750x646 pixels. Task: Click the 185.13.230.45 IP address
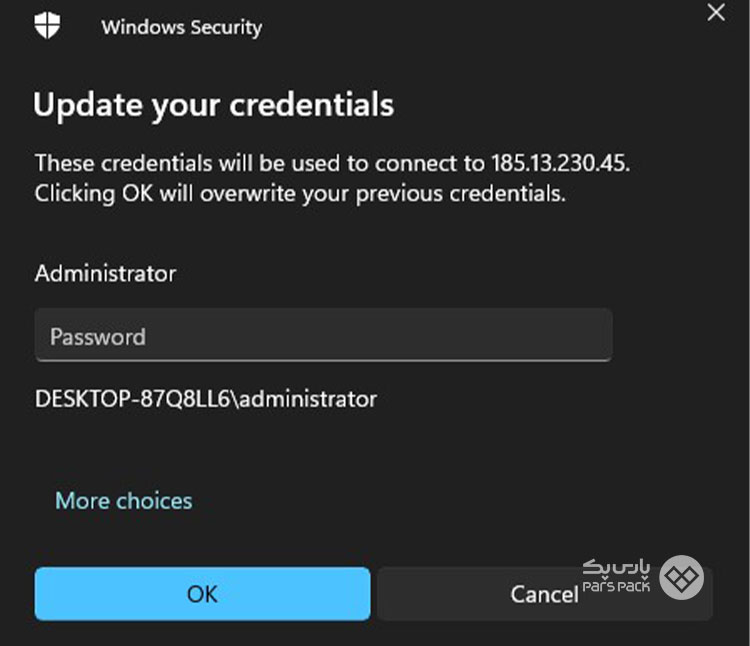click(559, 163)
